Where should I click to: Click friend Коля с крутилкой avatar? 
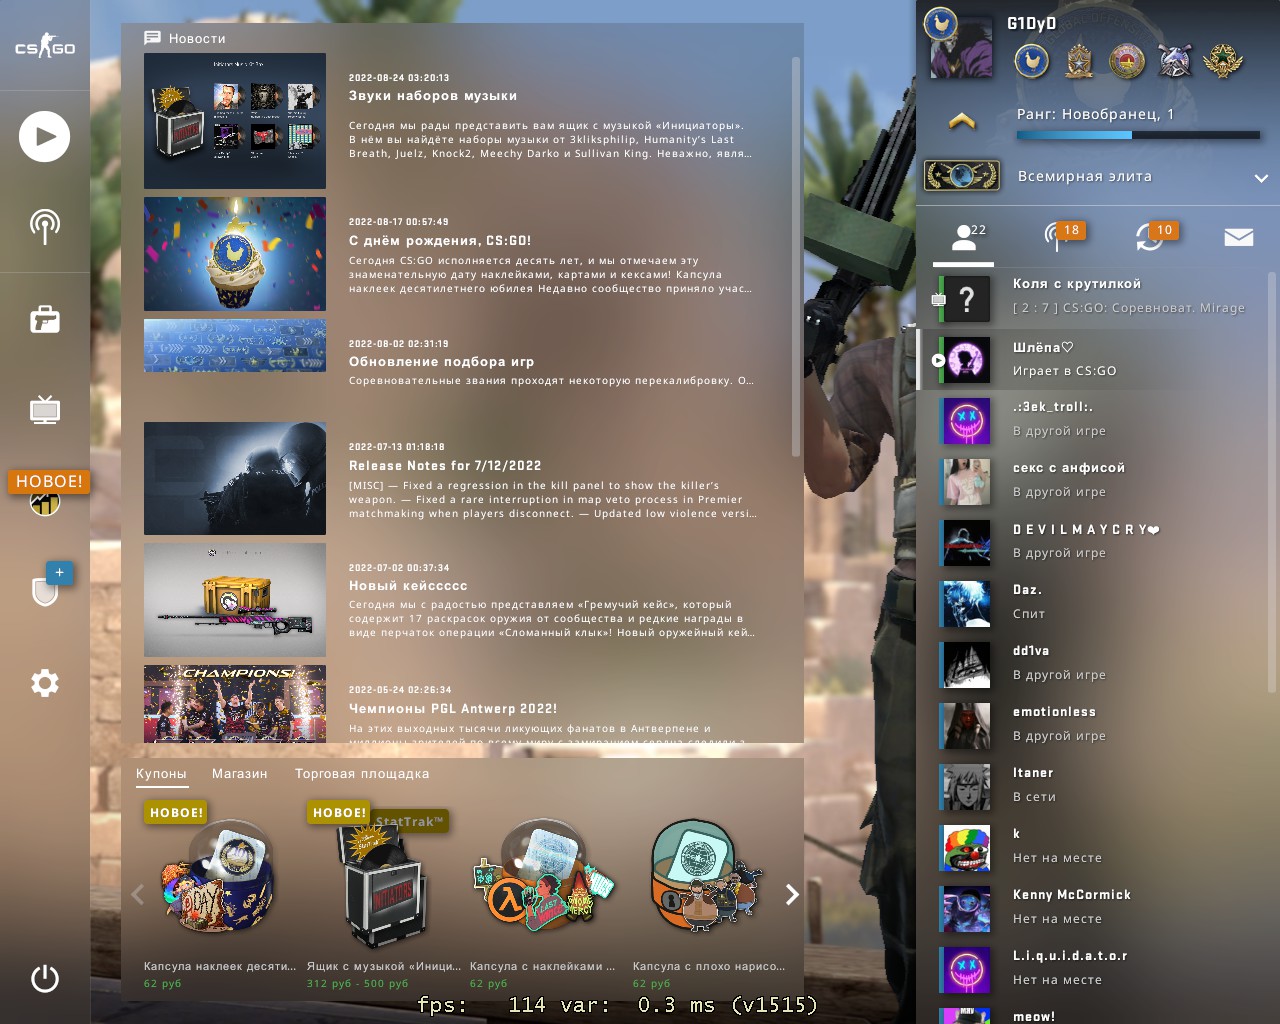point(966,298)
